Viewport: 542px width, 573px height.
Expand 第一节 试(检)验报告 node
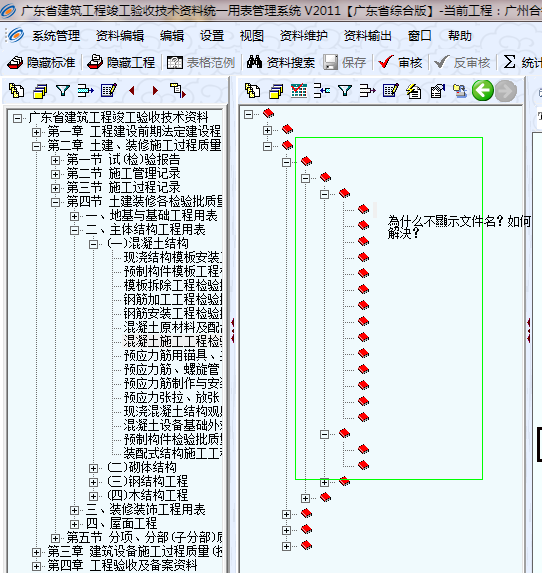point(55,160)
